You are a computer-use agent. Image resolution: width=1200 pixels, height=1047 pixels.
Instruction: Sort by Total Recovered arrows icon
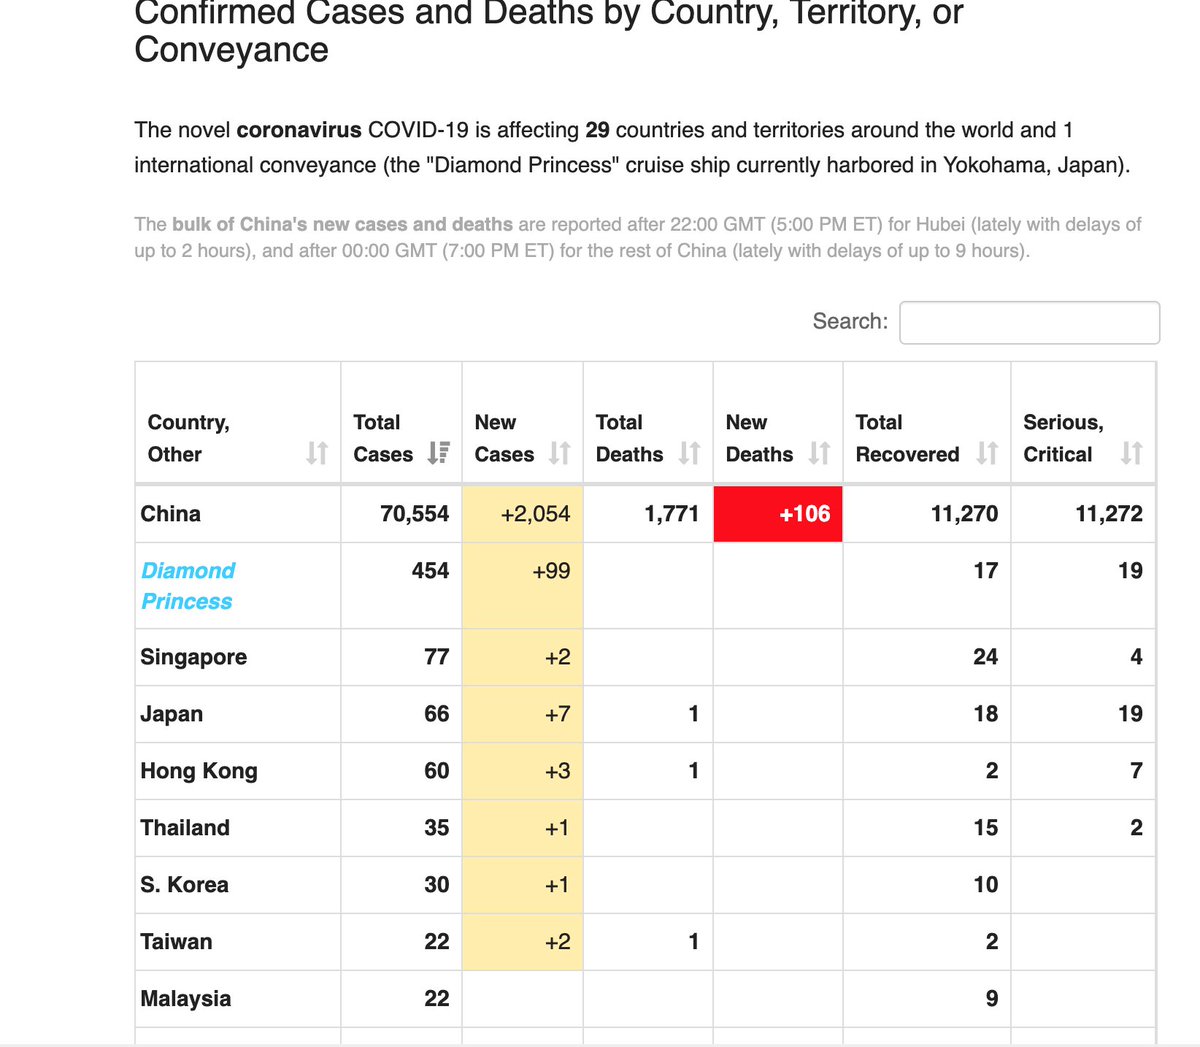(987, 454)
